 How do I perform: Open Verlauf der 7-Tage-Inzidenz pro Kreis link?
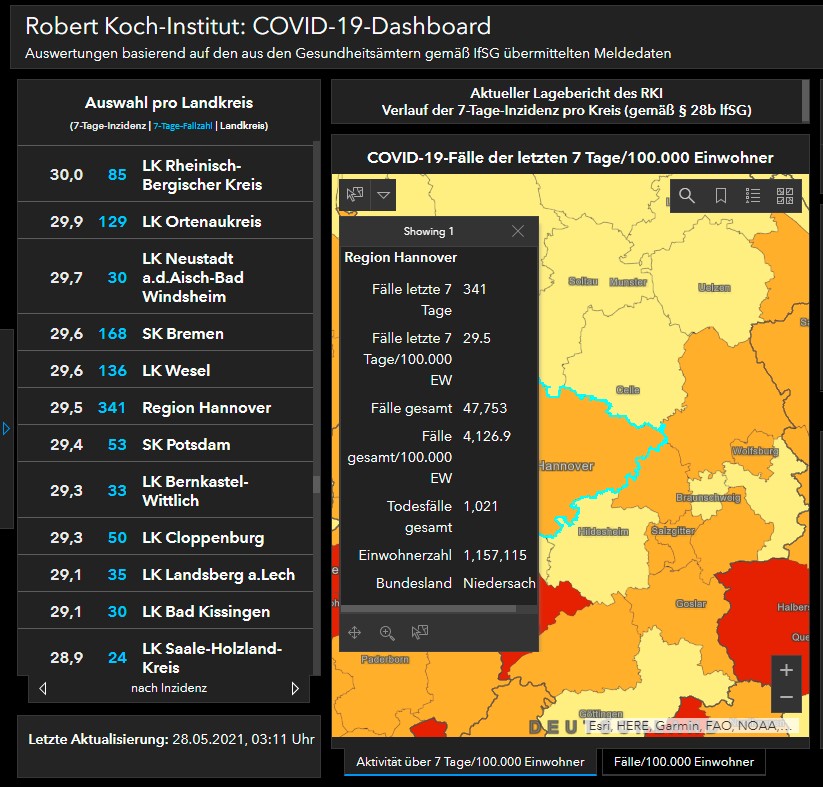[x=566, y=110]
